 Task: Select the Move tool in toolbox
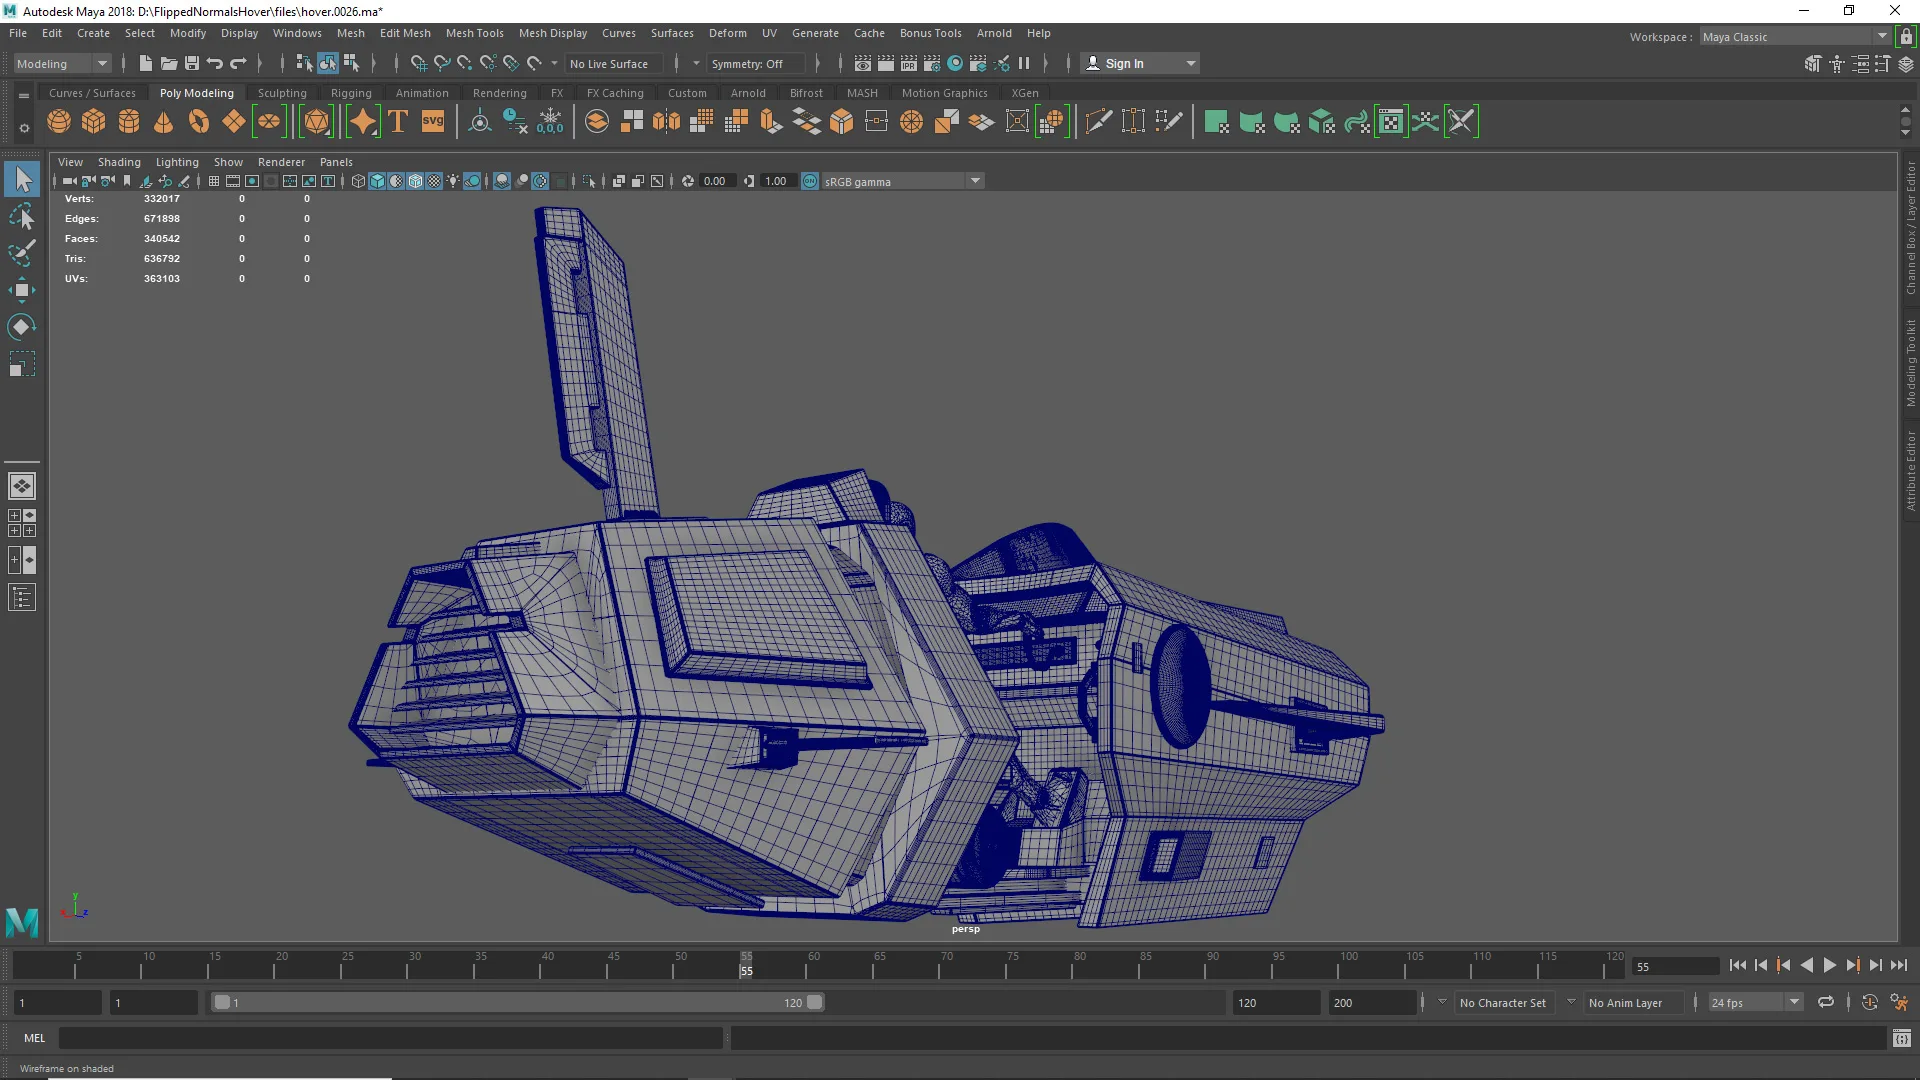pyautogui.click(x=22, y=291)
